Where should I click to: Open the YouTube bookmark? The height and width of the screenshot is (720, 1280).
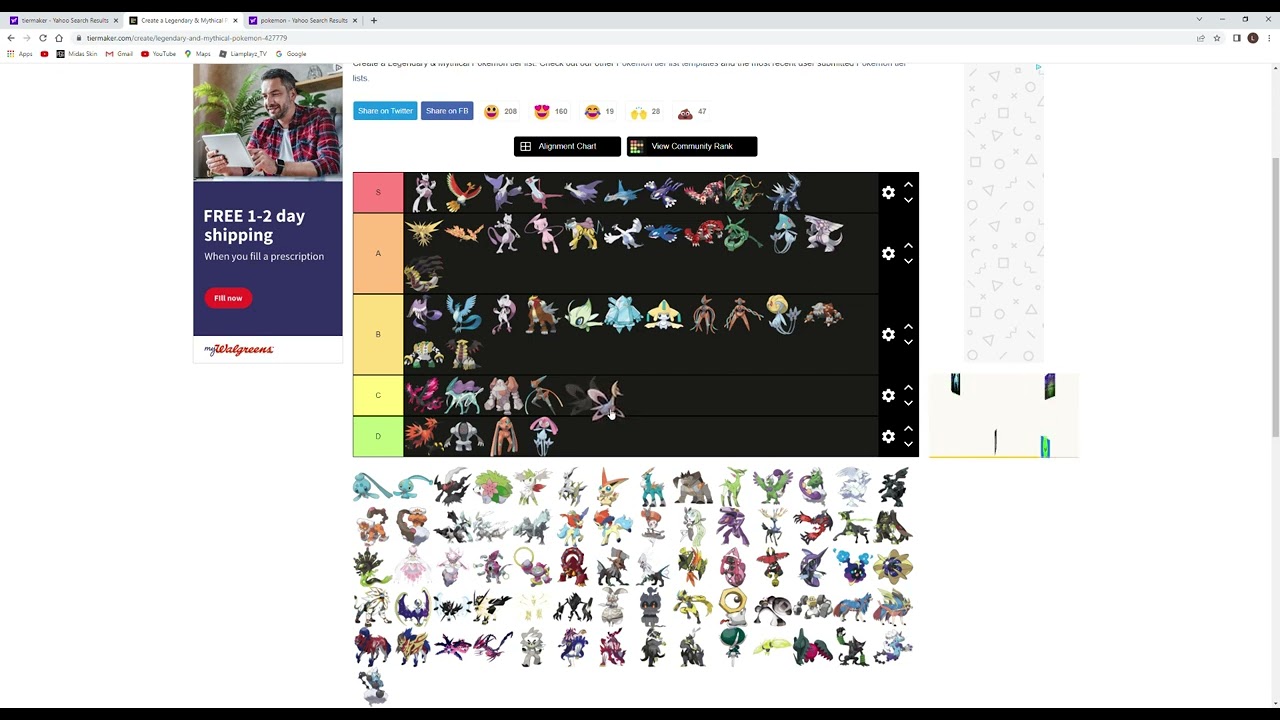point(159,54)
